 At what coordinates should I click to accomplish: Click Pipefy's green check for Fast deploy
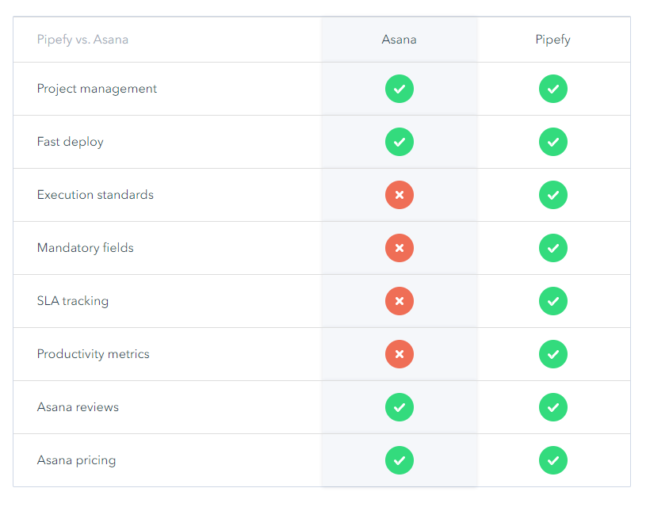(553, 142)
